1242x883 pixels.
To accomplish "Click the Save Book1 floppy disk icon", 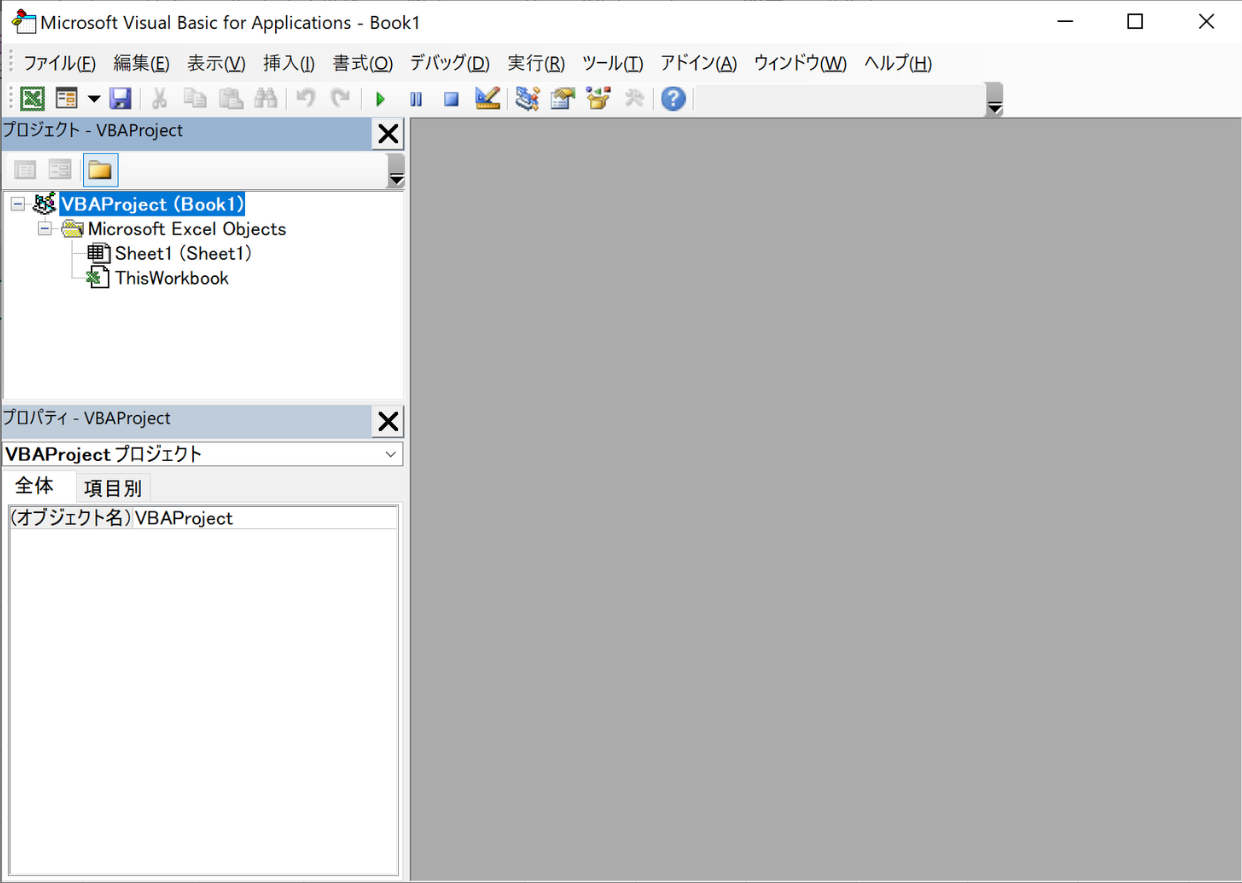I will coord(120,99).
